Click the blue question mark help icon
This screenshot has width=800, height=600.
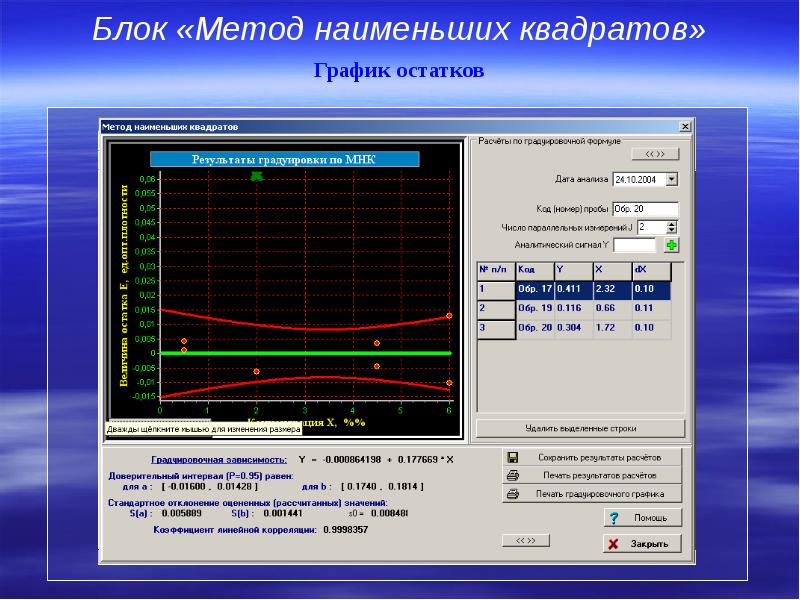(x=614, y=518)
